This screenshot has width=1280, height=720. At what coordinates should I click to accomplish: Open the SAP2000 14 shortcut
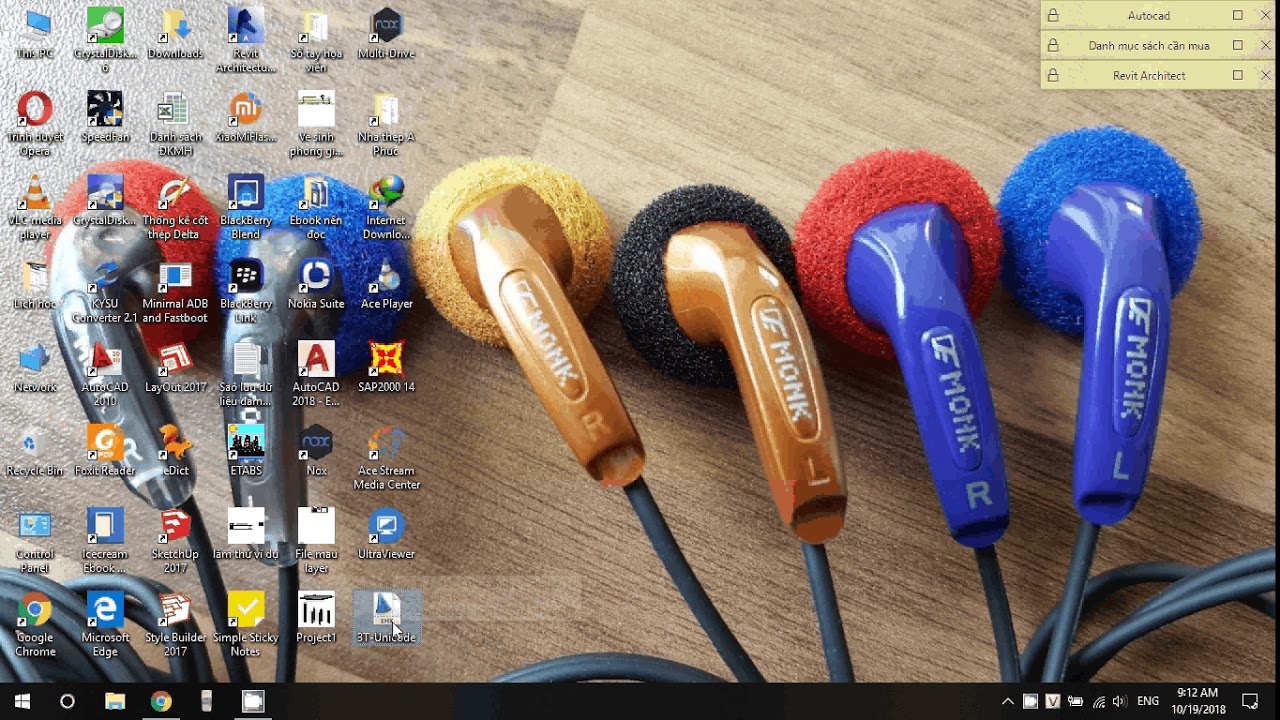pos(386,367)
